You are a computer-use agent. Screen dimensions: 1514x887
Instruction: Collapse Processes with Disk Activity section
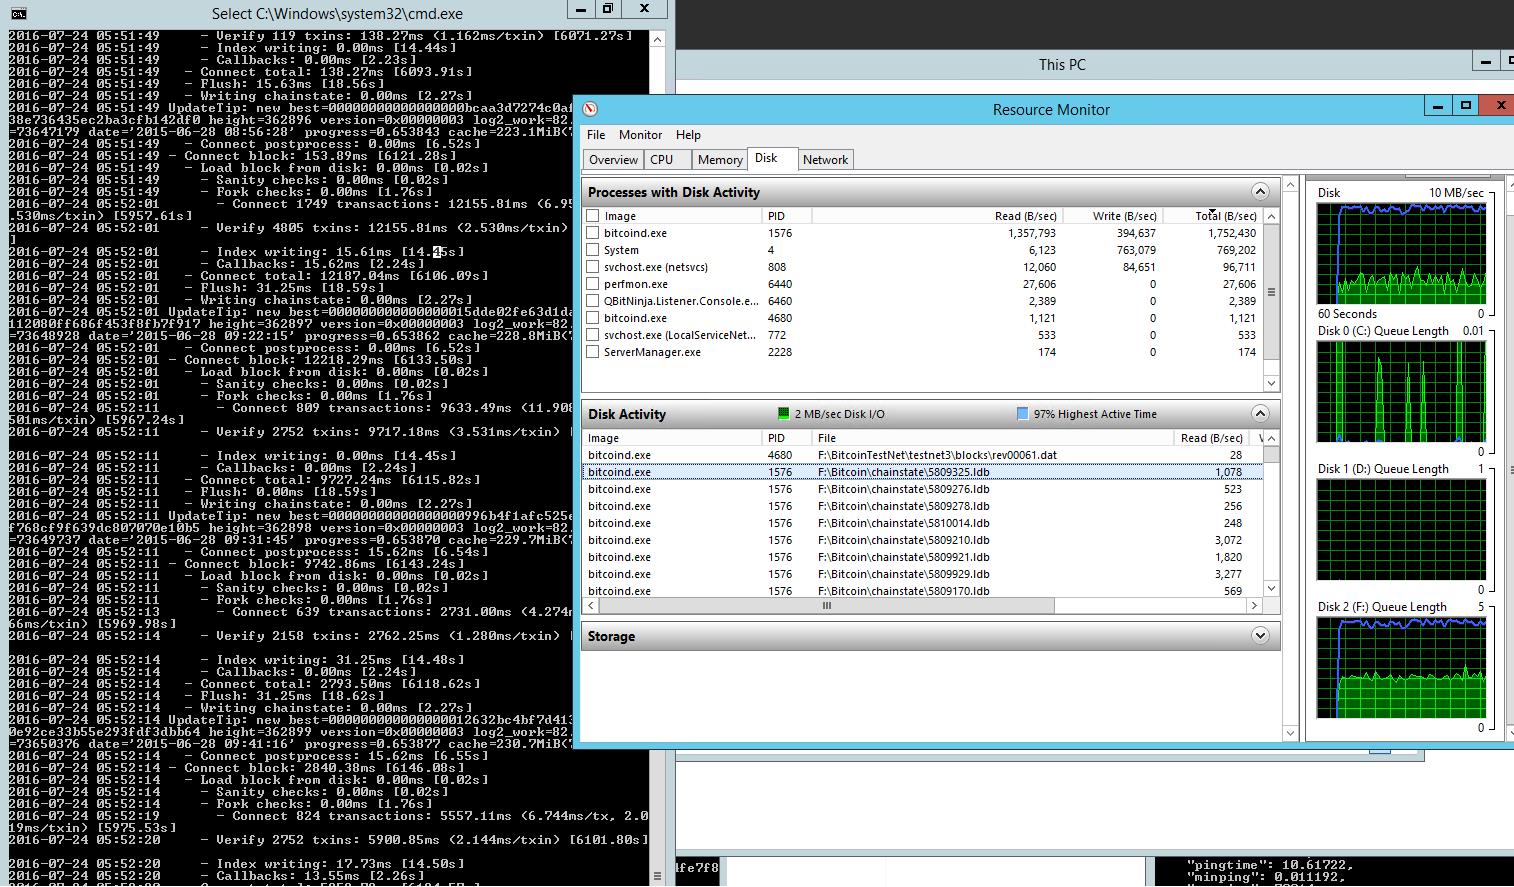1260,192
